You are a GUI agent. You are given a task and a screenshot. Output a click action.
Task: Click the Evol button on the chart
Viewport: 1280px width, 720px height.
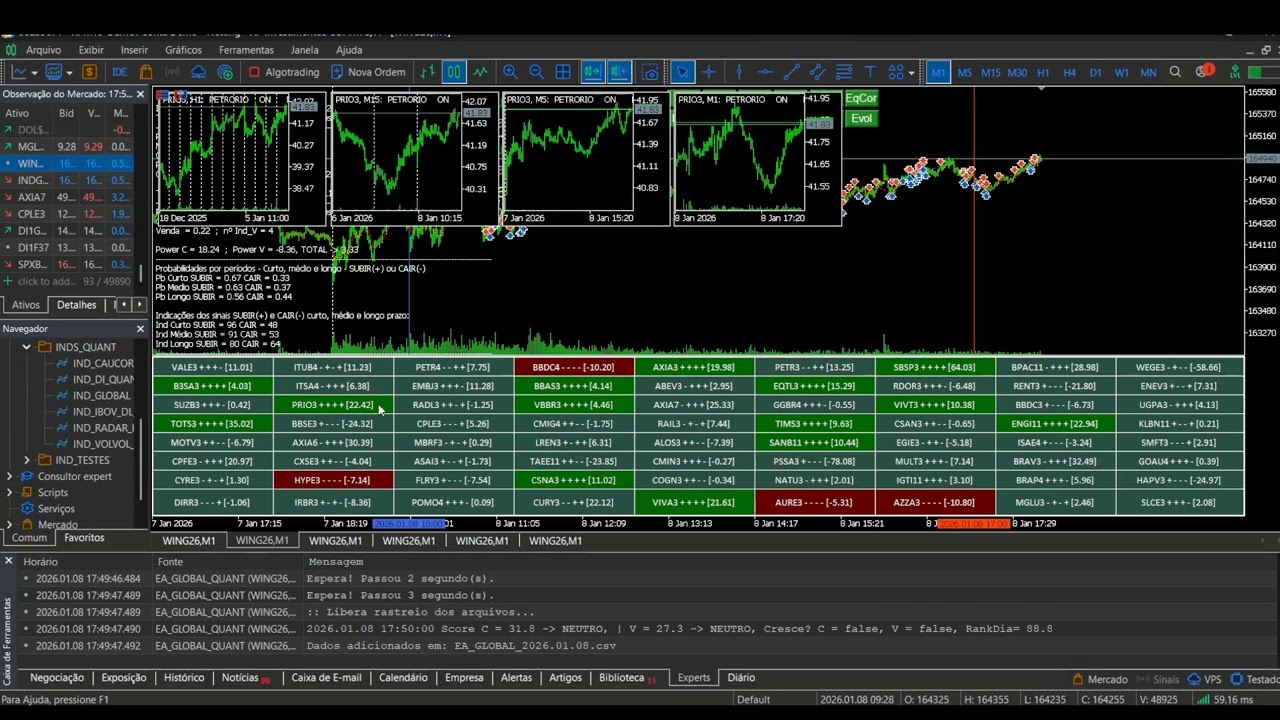(861, 118)
